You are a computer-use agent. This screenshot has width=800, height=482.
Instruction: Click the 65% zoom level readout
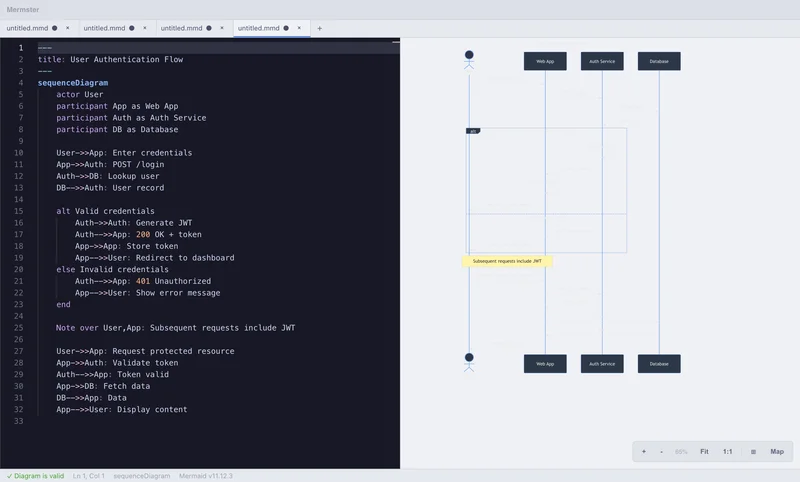coord(681,452)
